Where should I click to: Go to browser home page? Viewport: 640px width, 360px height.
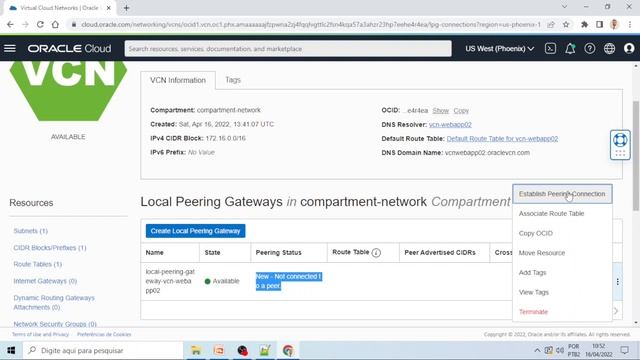coord(55,24)
